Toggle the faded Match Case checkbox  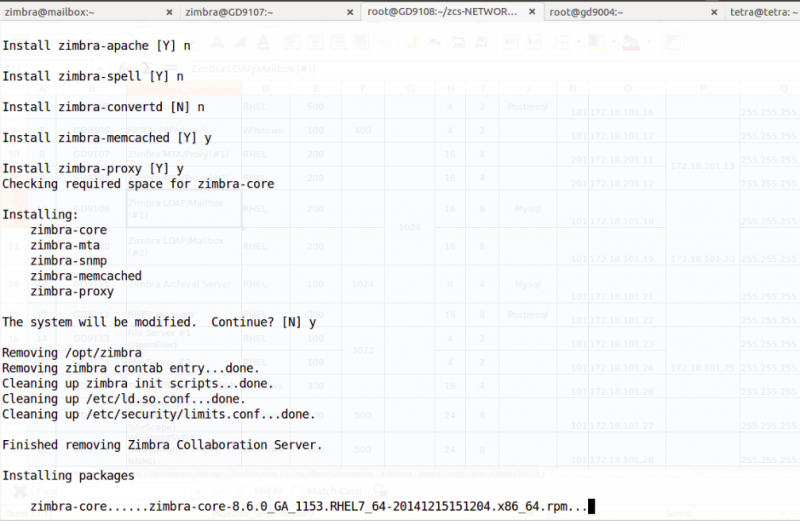click(296, 491)
